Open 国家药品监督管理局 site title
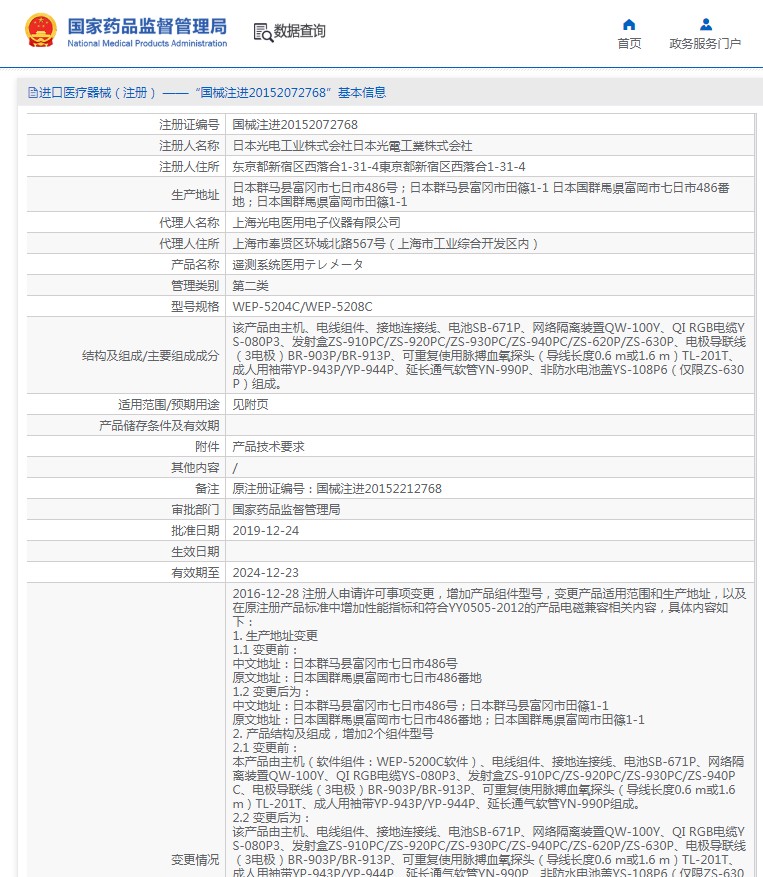 click(147, 26)
